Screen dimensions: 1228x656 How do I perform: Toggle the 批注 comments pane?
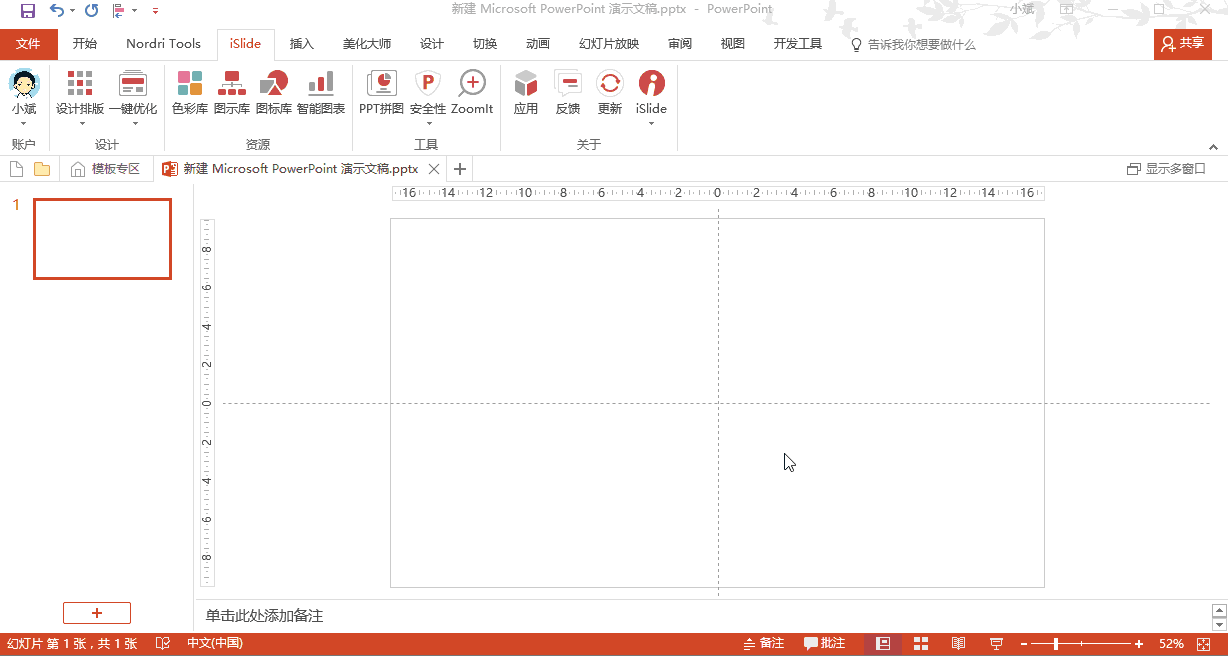click(x=824, y=643)
